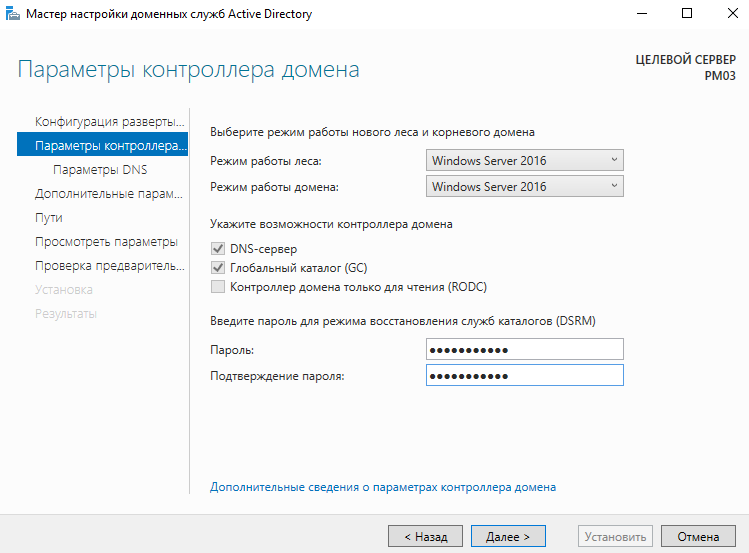Open the Режим работы домена dropdown
The width and height of the screenshot is (749, 553).
pos(524,186)
